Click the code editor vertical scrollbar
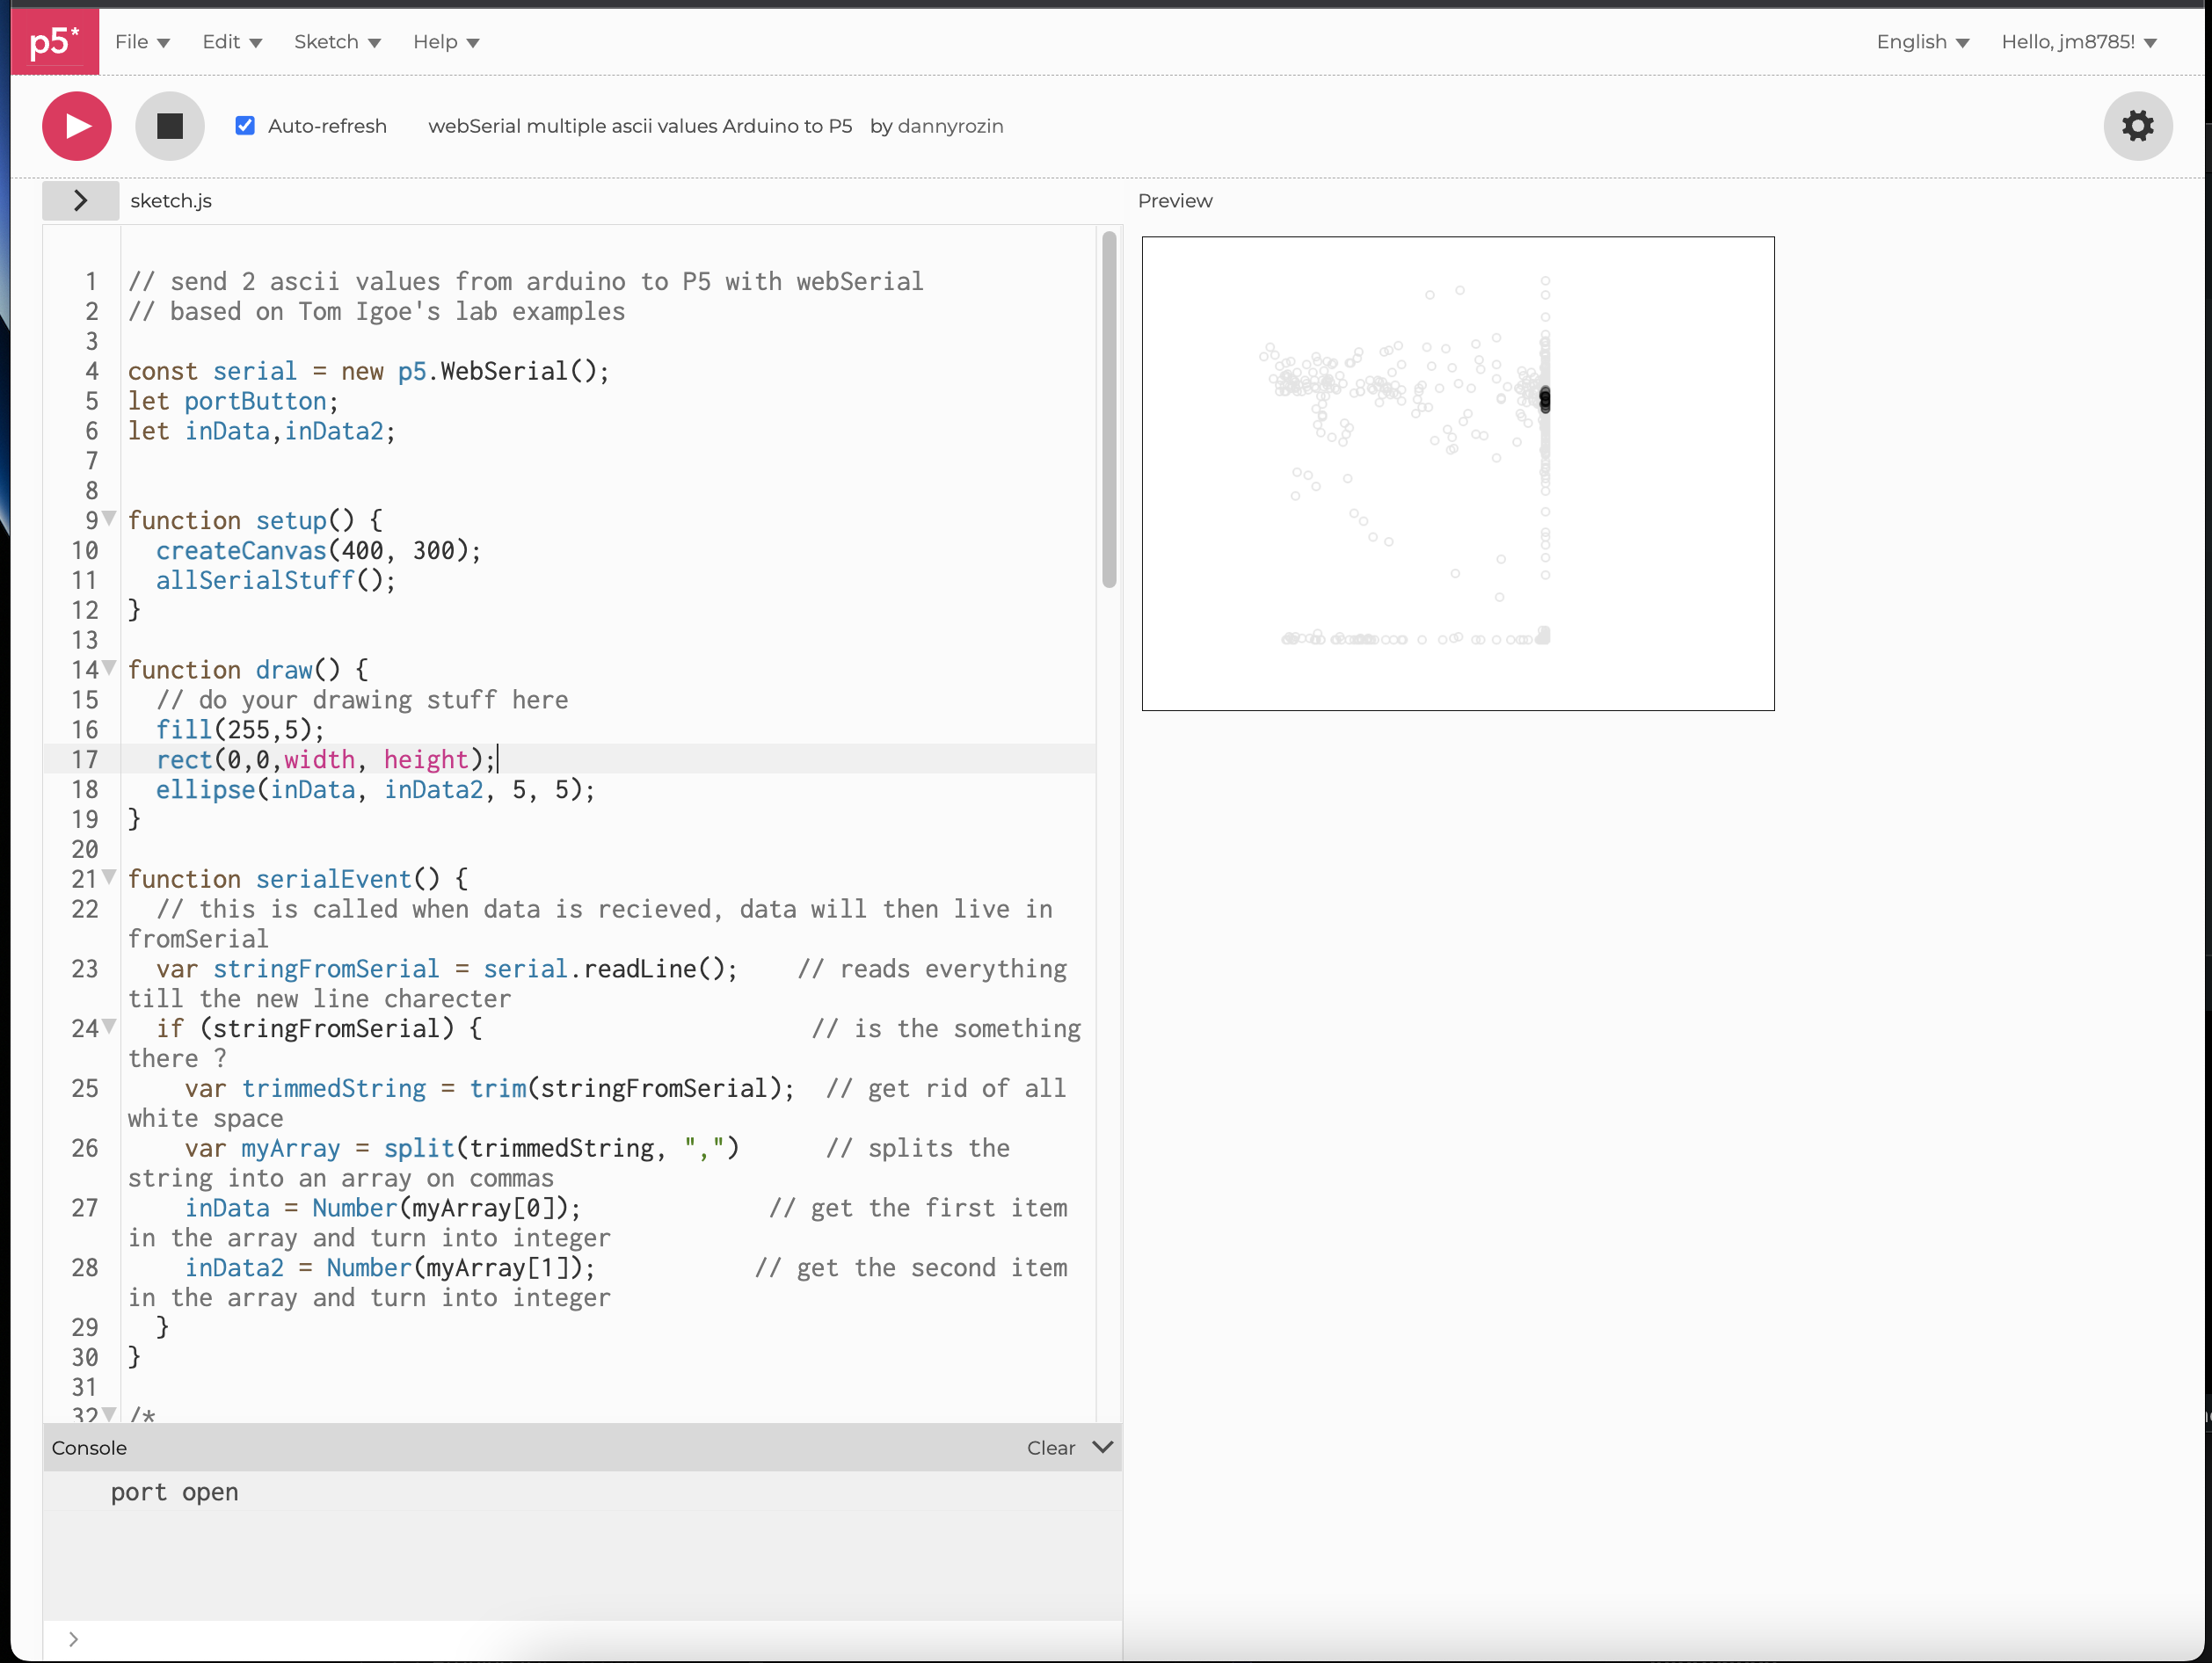Image resolution: width=2212 pixels, height=1663 pixels. [x=1108, y=410]
